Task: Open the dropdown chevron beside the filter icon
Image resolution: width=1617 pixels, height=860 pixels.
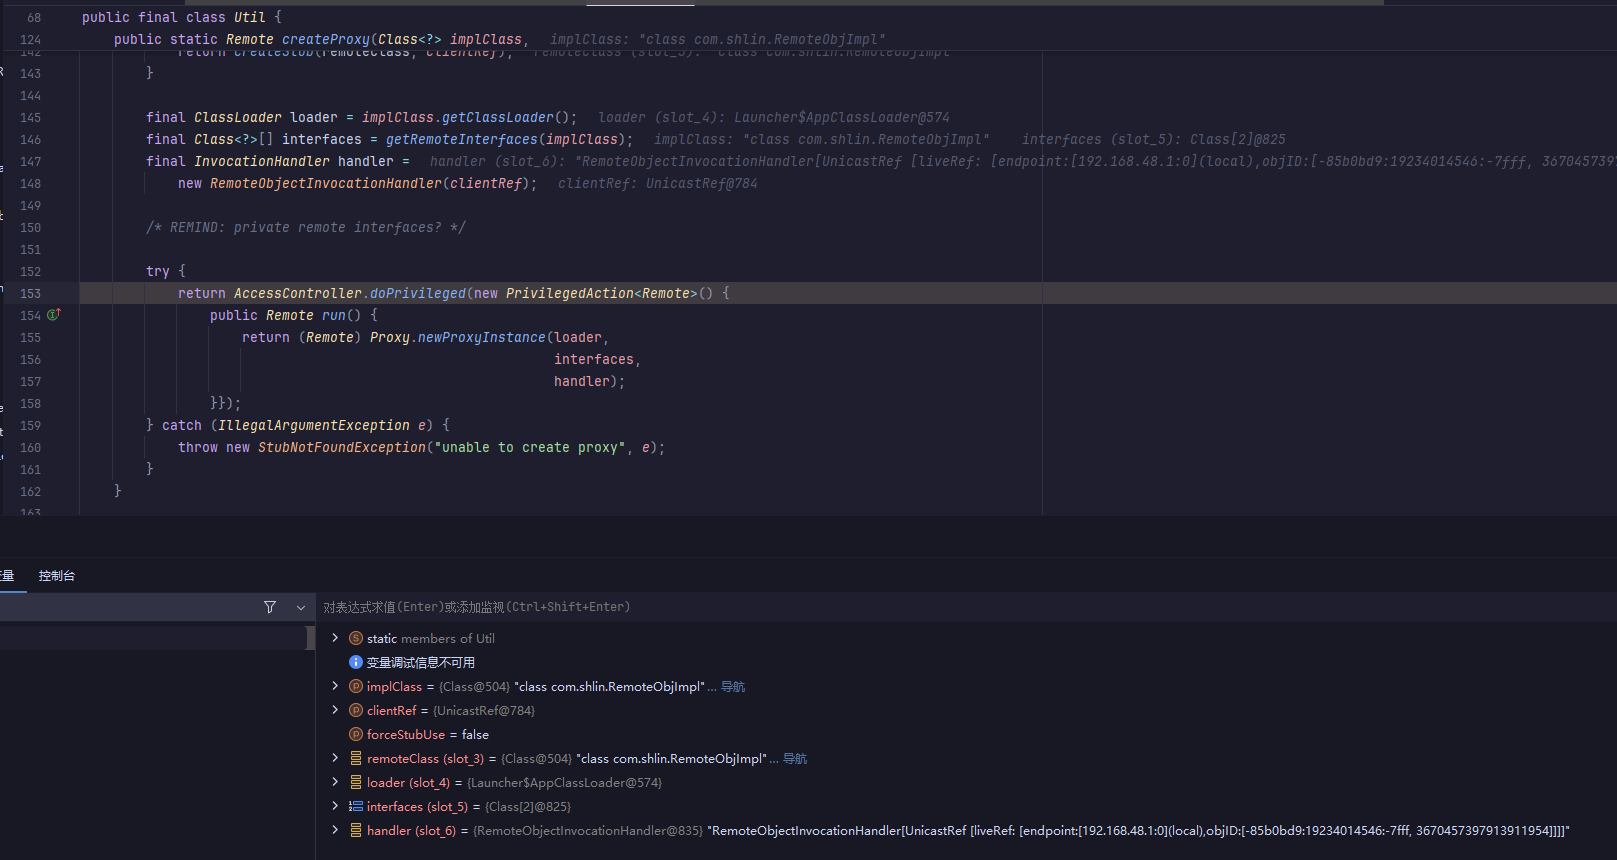Action: point(301,607)
